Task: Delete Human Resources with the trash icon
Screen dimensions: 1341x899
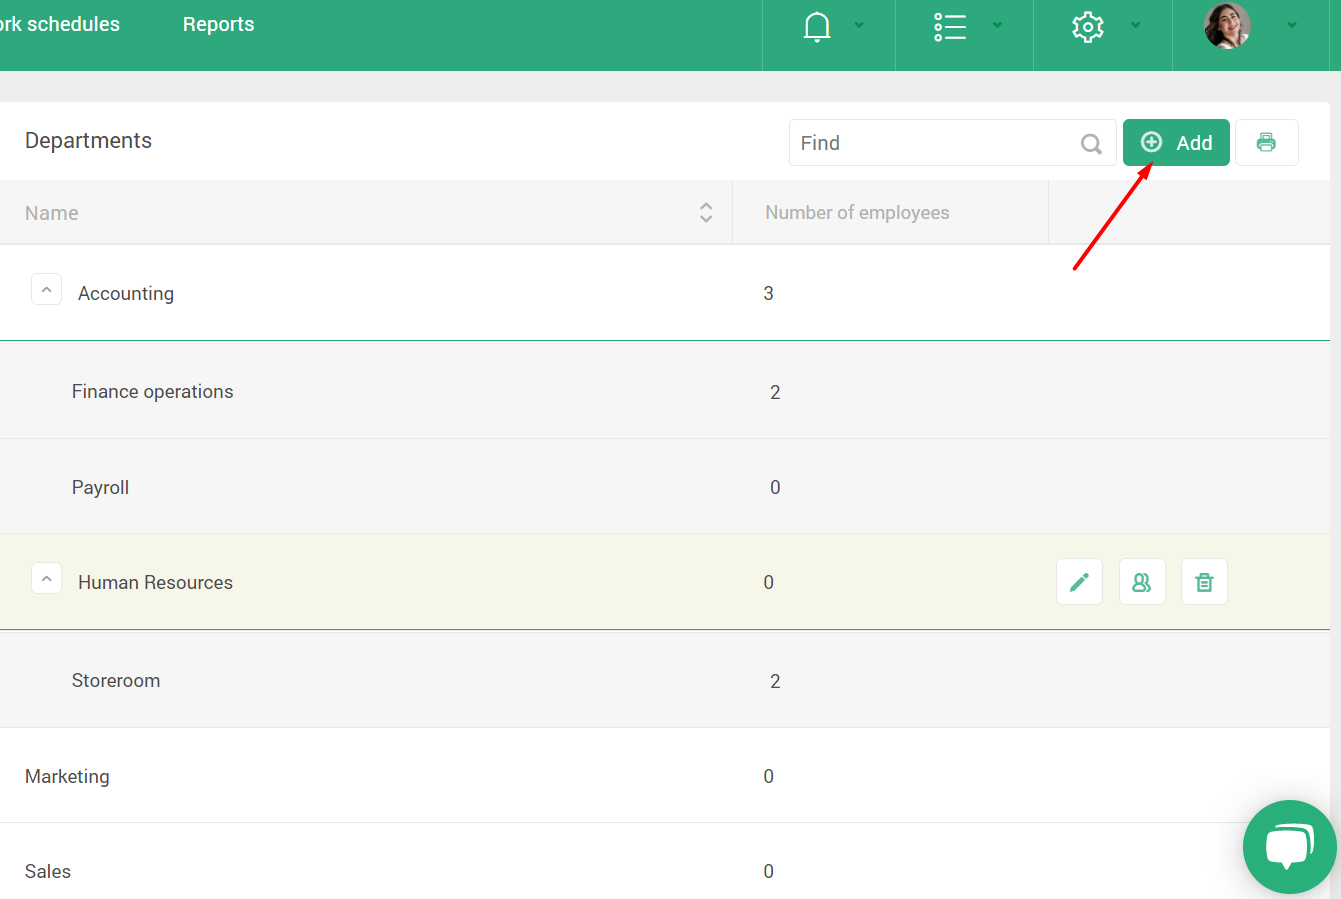Action: click(x=1204, y=582)
